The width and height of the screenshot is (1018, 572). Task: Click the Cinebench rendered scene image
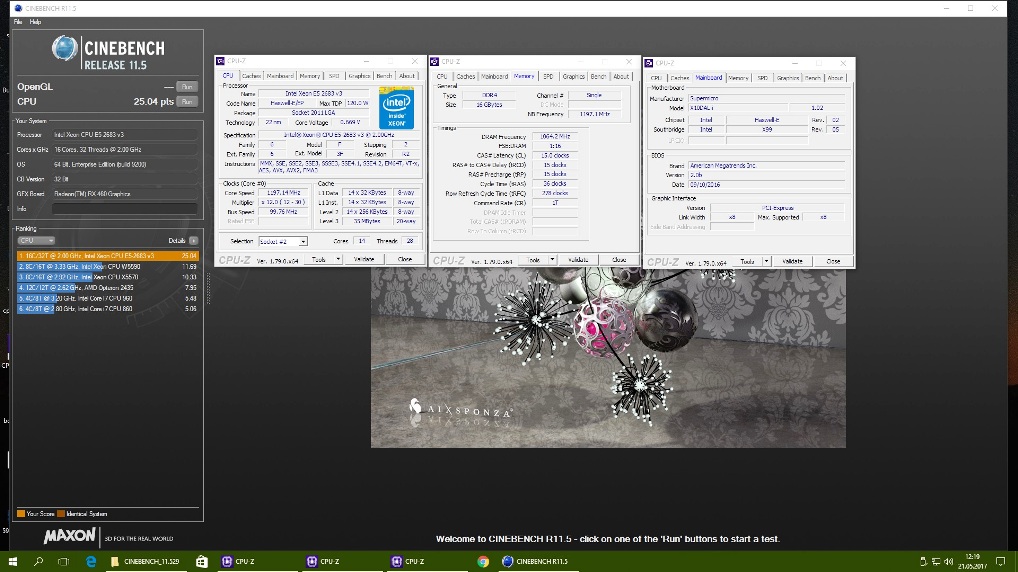pyautogui.click(x=608, y=358)
